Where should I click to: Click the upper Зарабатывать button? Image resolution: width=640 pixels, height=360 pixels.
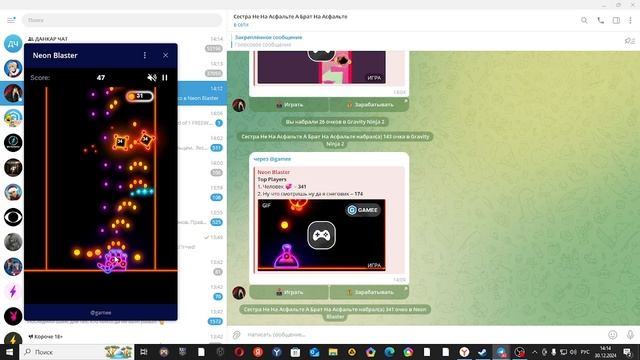pyautogui.click(x=369, y=104)
